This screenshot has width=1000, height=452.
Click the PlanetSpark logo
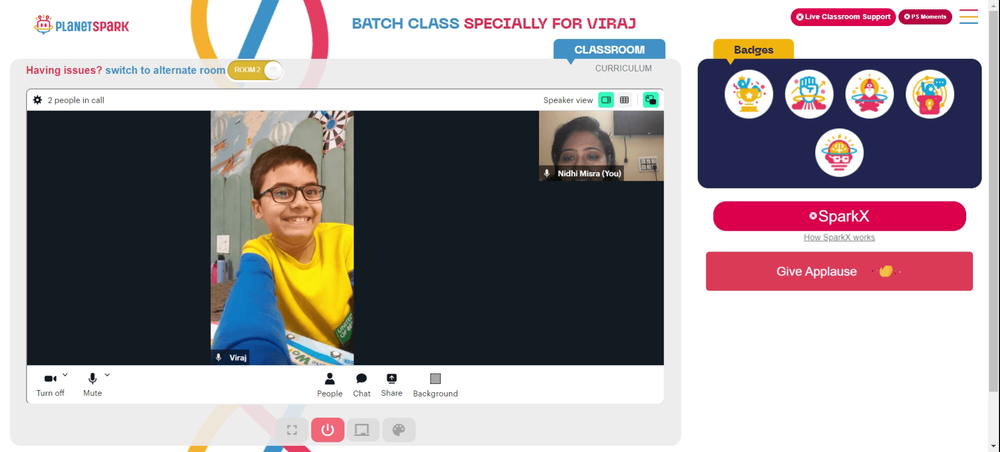pos(82,25)
